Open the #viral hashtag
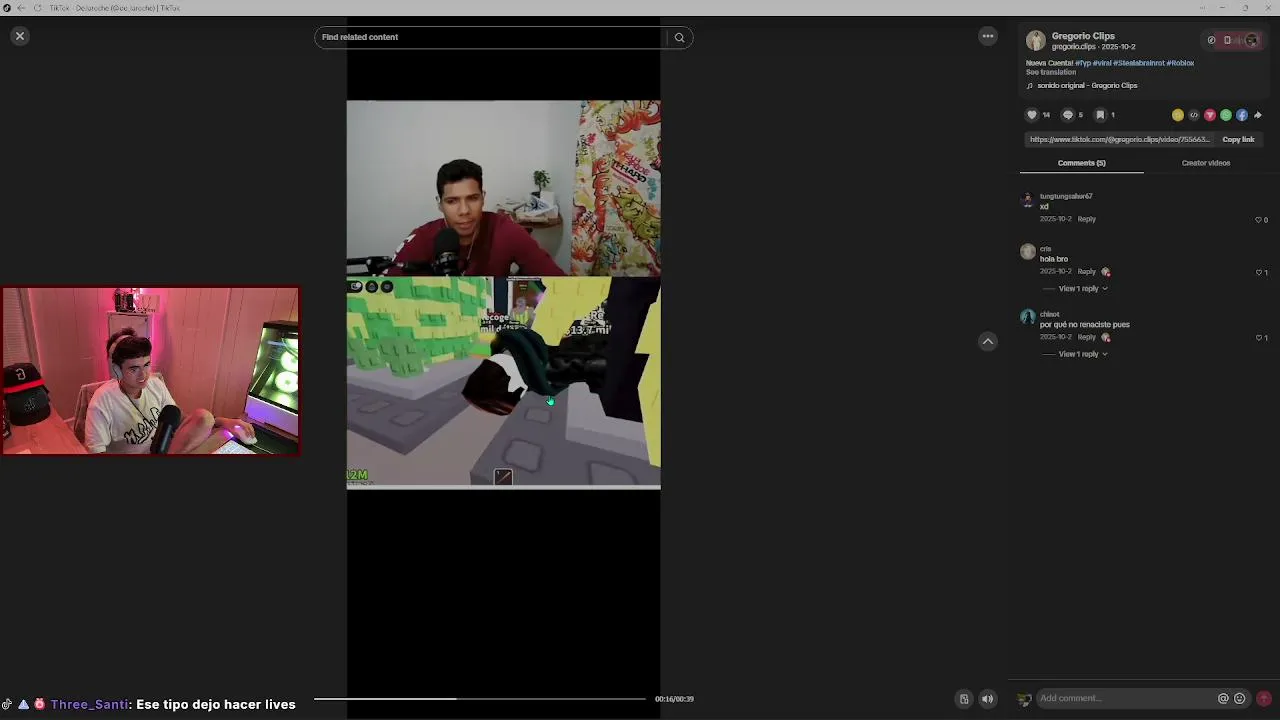Screen dimensions: 1280x720 pyautogui.click(x=1102, y=63)
